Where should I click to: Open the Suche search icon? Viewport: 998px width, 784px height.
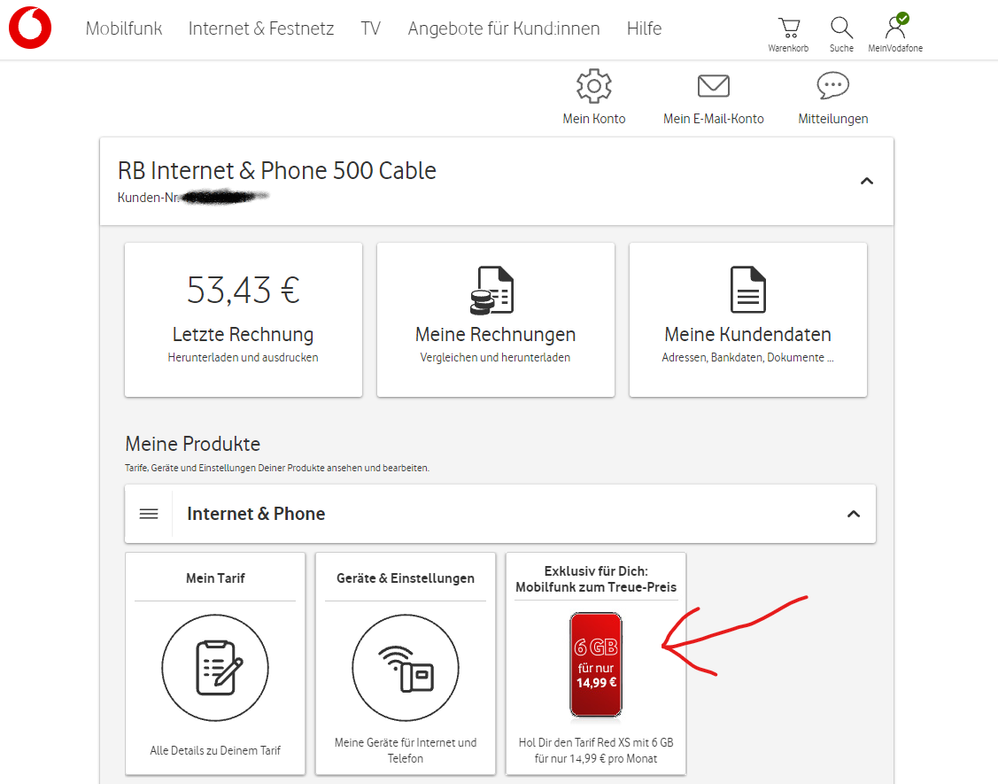841,27
